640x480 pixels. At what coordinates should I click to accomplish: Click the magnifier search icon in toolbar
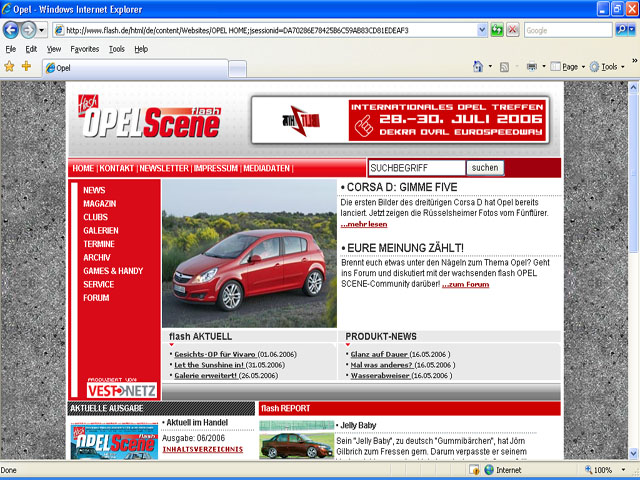pyautogui.click(x=621, y=30)
